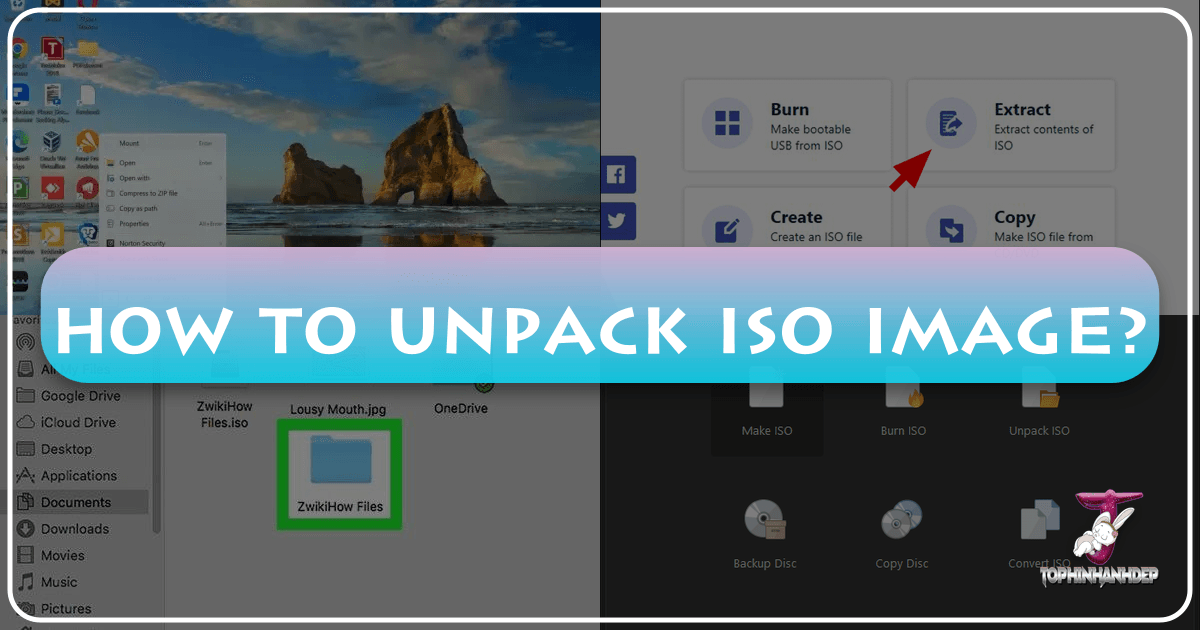Screen dimensions: 1200x630
Task: Select Compress to ZIP file
Action: point(148,193)
